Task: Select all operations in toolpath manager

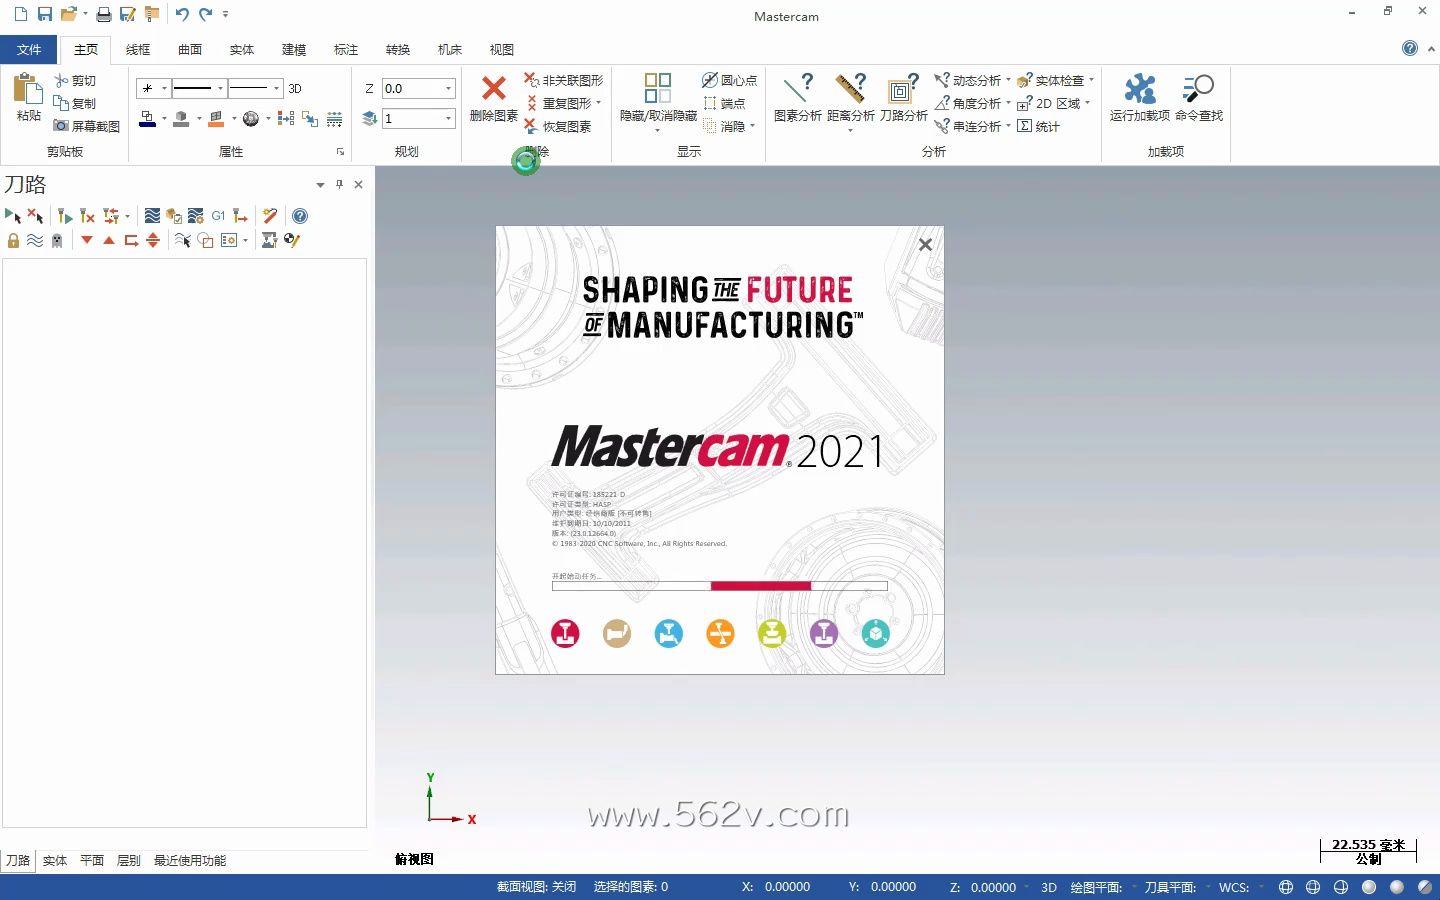Action: (x=13, y=215)
